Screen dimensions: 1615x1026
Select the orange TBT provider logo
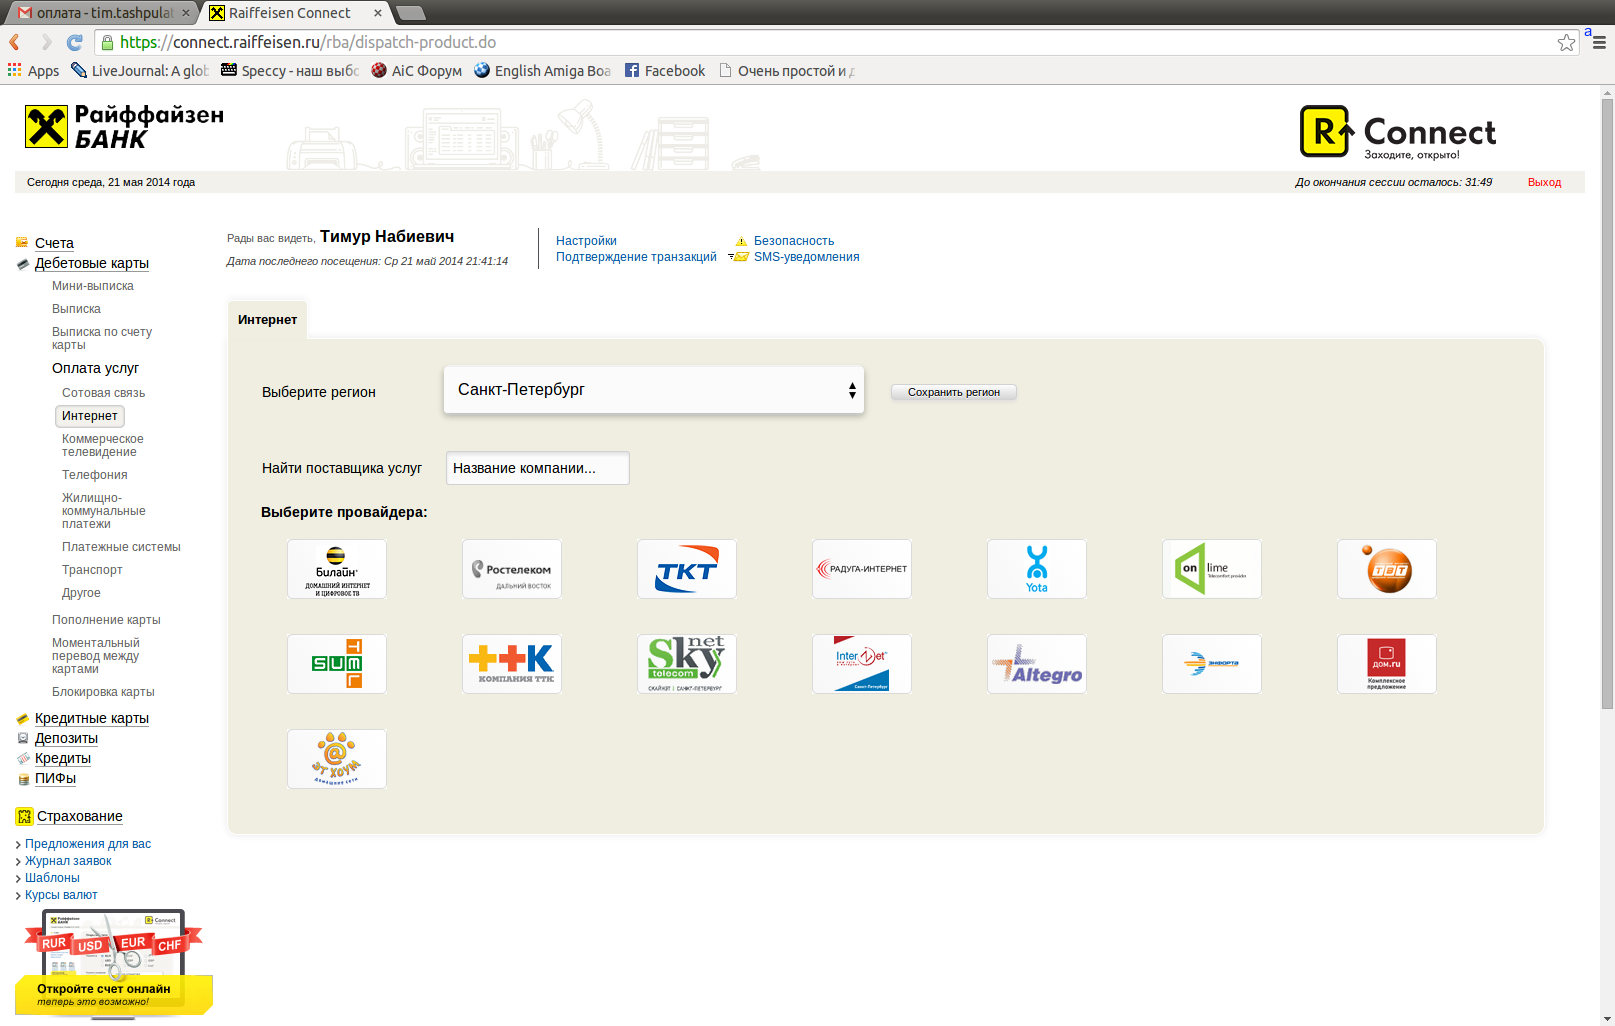coord(1387,569)
